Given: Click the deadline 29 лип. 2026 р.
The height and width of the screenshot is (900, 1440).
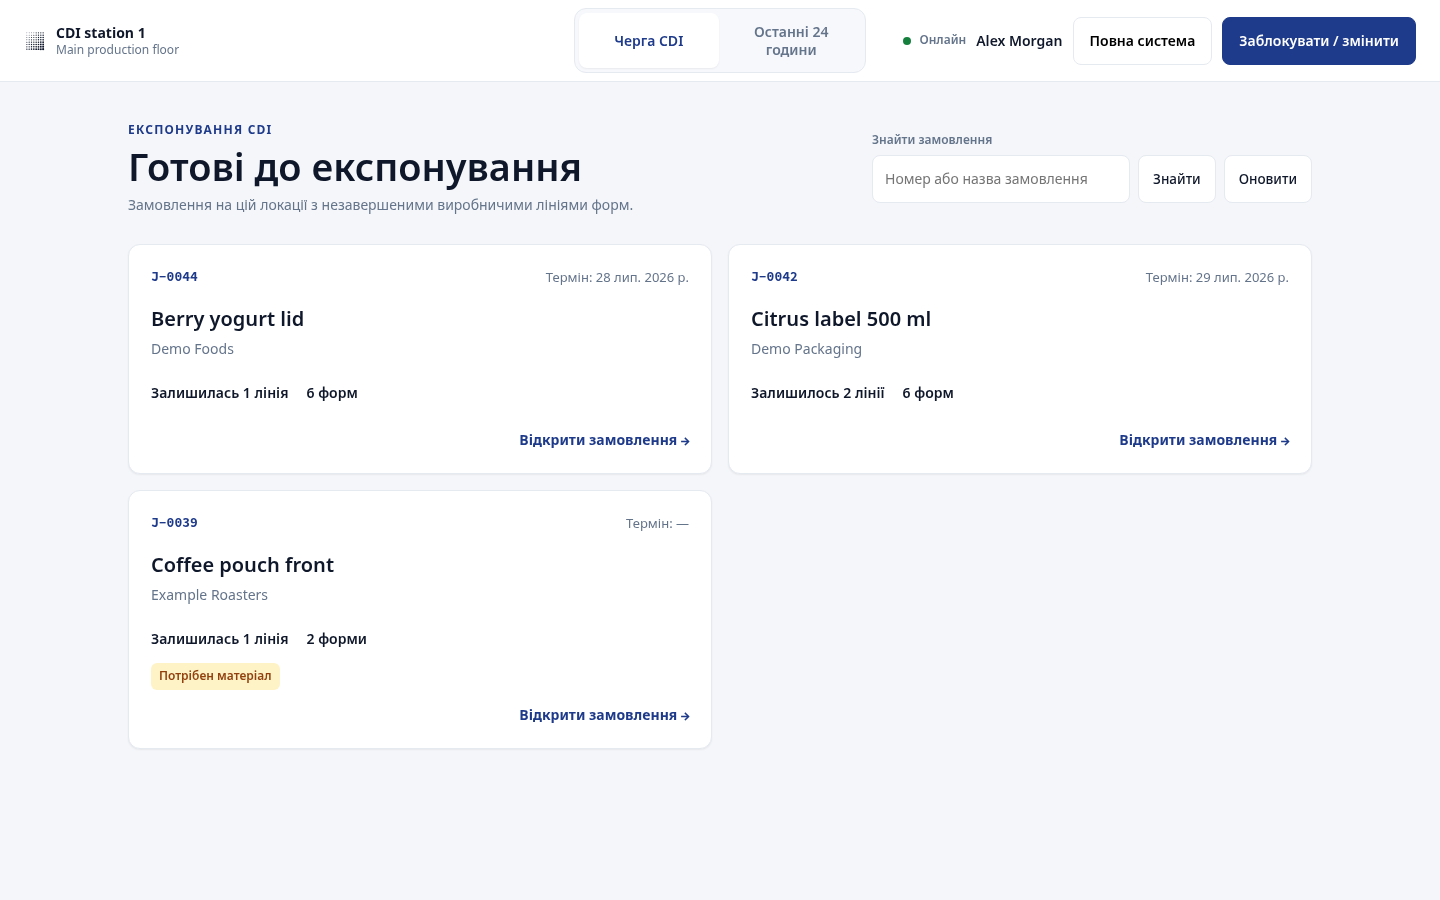Looking at the screenshot, I should (x=1217, y=277).
